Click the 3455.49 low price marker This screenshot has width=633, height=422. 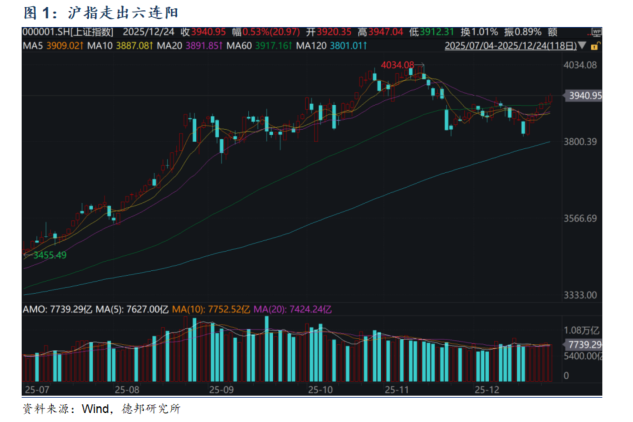[x=47, y=255]
